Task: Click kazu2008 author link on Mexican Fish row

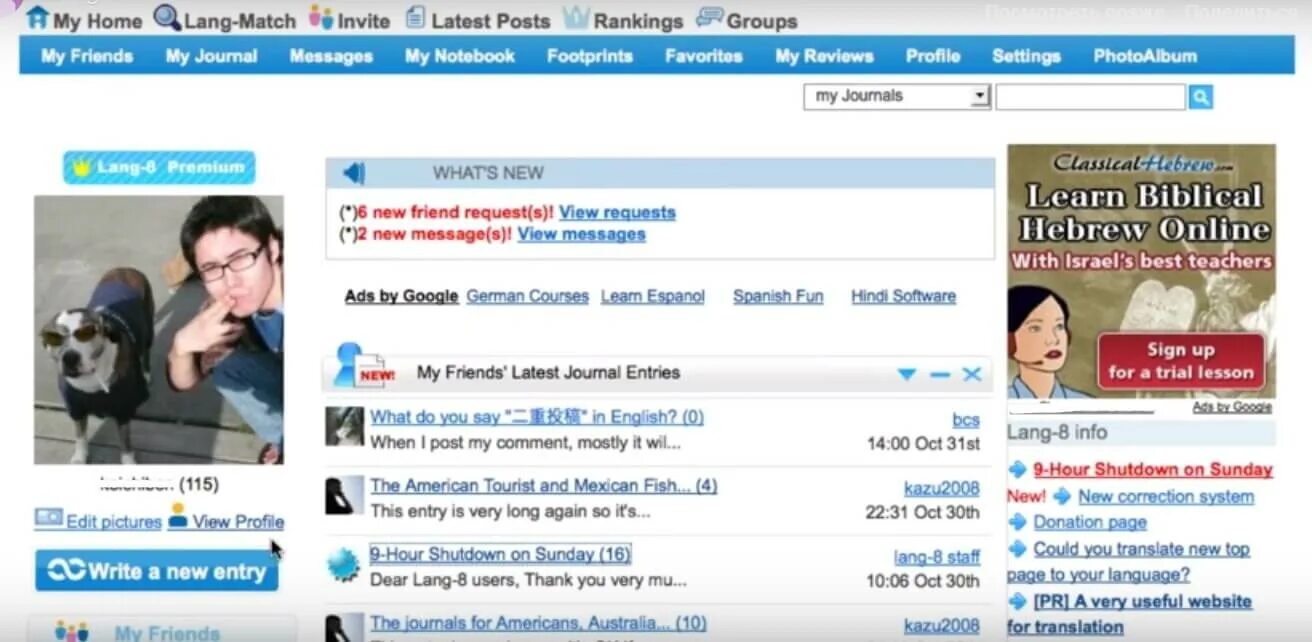Action: point(942,489)
